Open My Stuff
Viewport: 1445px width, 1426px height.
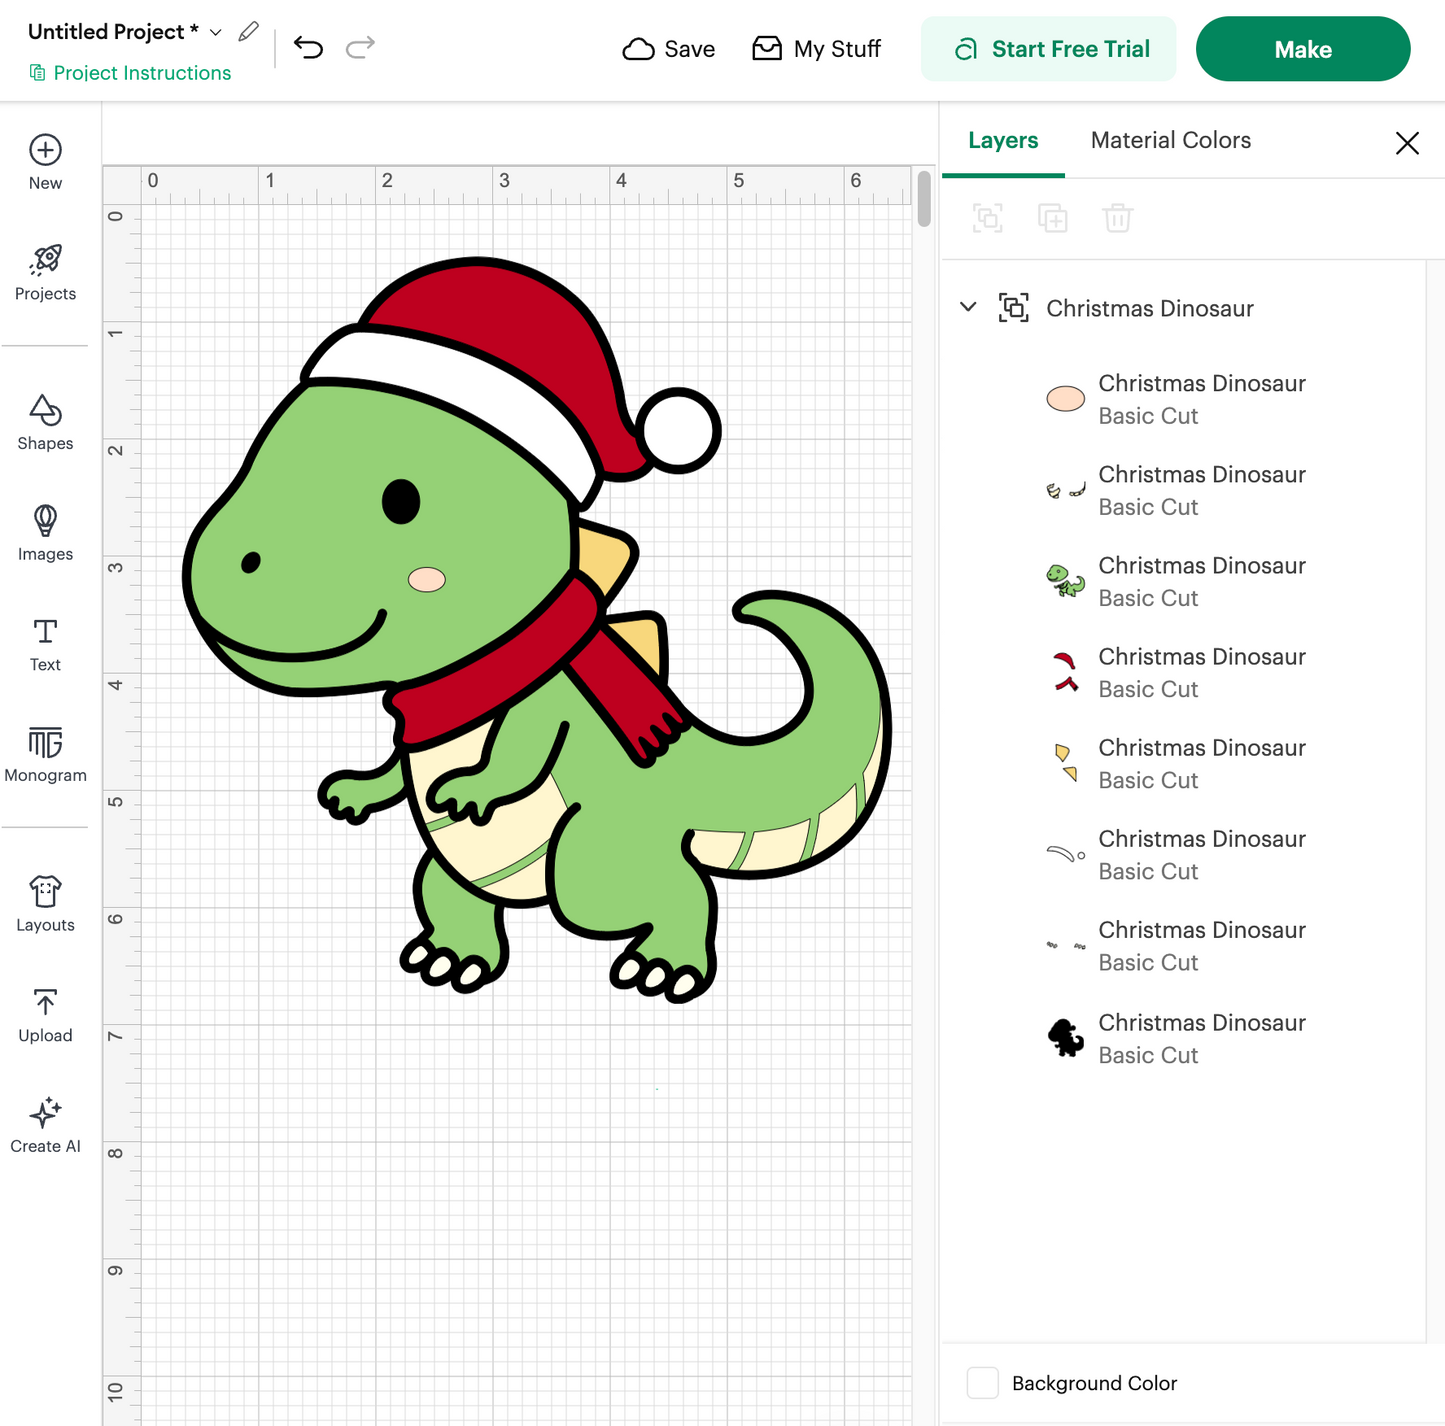click(x=816, y=49)
